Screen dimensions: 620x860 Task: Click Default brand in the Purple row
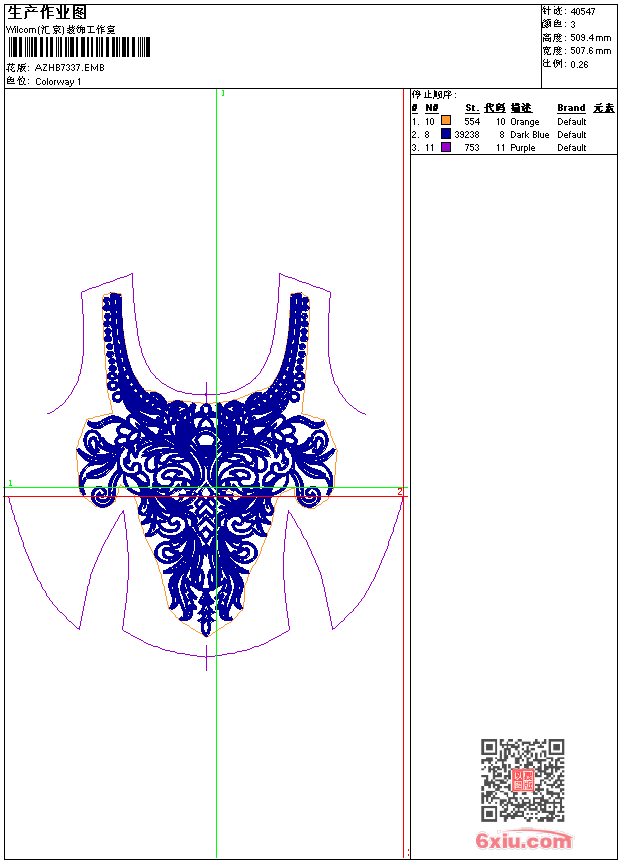click(x=572, y=148)
